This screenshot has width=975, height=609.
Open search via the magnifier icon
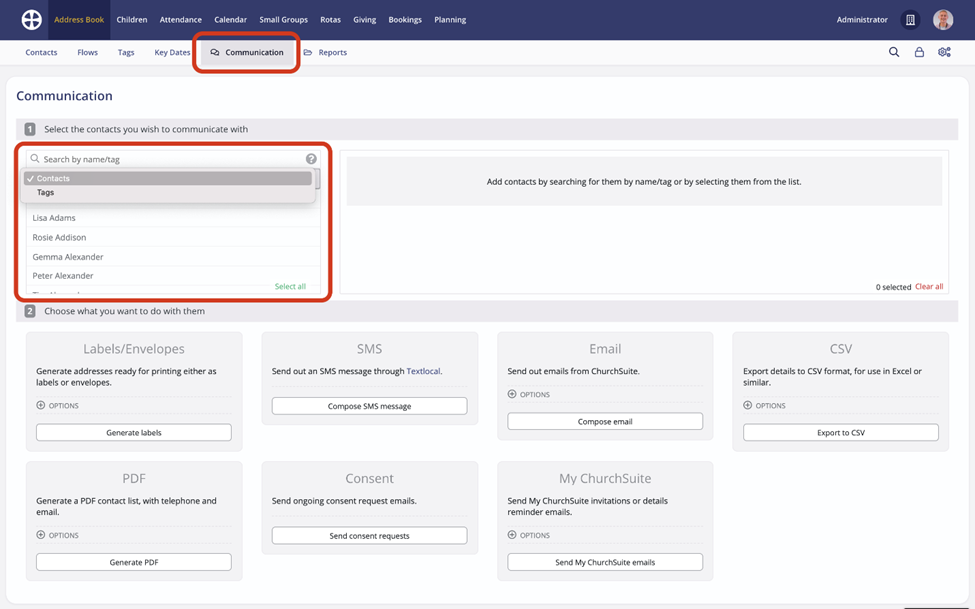pyautogui.click(x=894, y=52)
